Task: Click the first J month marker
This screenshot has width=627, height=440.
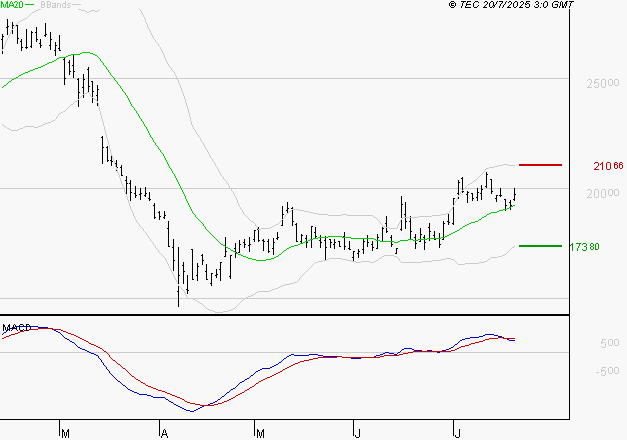Action: 357,433
